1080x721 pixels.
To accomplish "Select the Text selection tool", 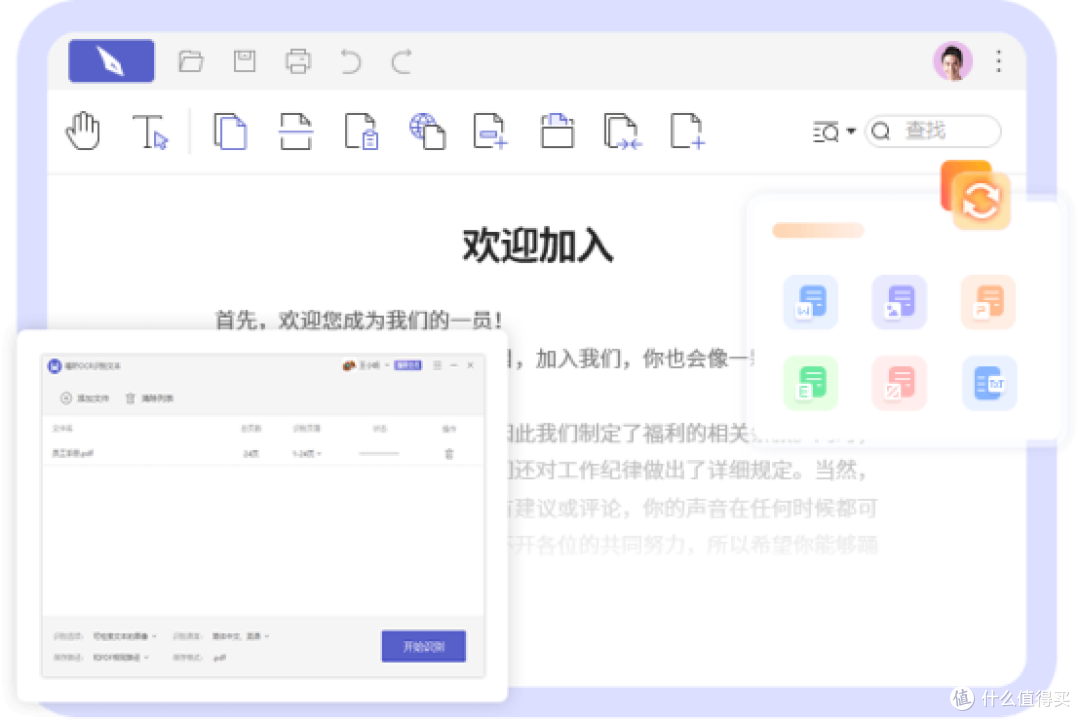I will click(x=150, y=132).
